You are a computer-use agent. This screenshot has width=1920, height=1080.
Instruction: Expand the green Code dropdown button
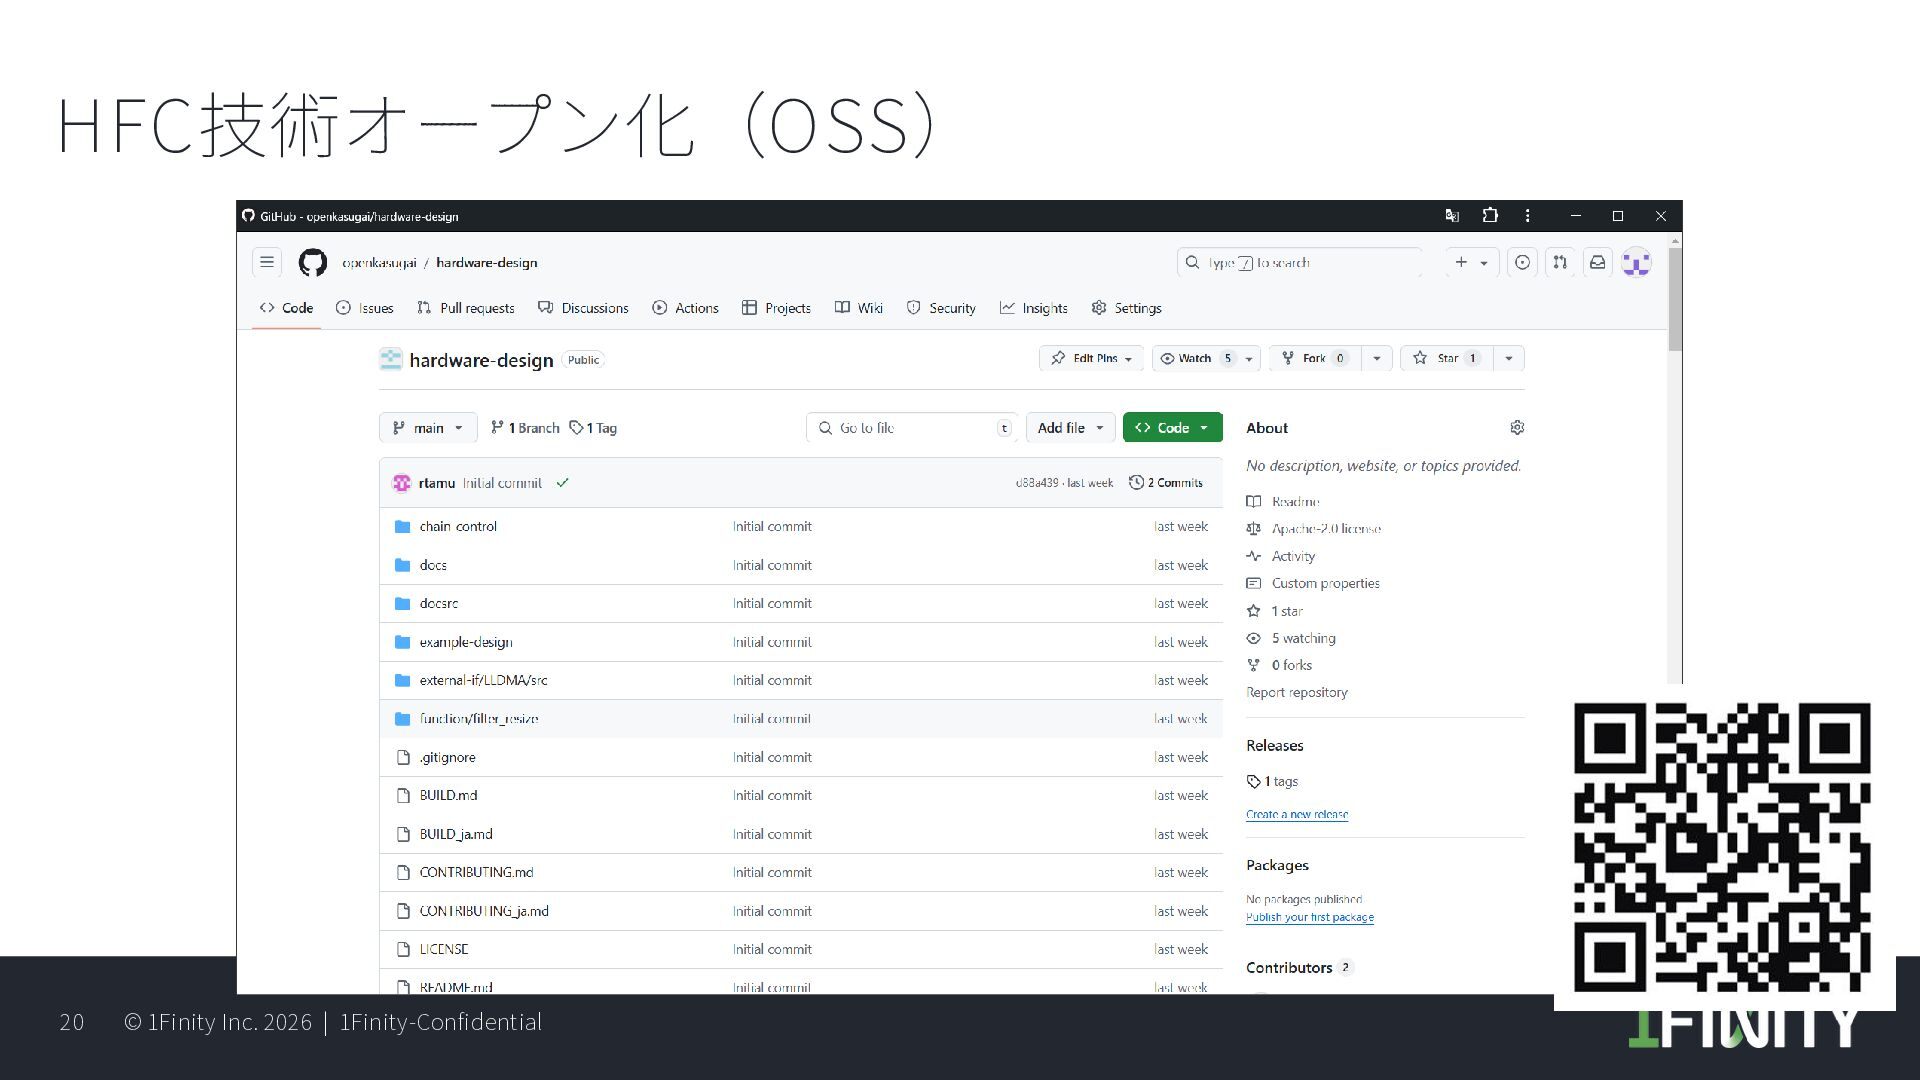click(1172, 428)
